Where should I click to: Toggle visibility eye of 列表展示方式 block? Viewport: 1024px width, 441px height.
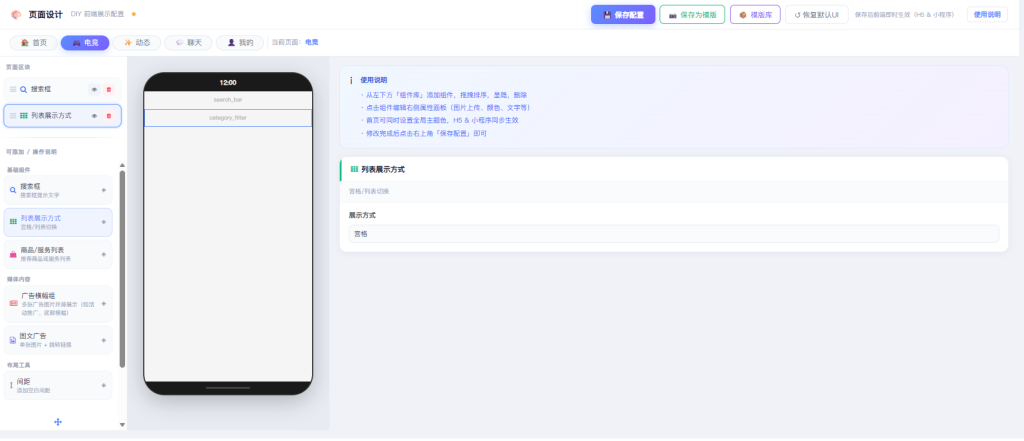click(x=94, y=116)
